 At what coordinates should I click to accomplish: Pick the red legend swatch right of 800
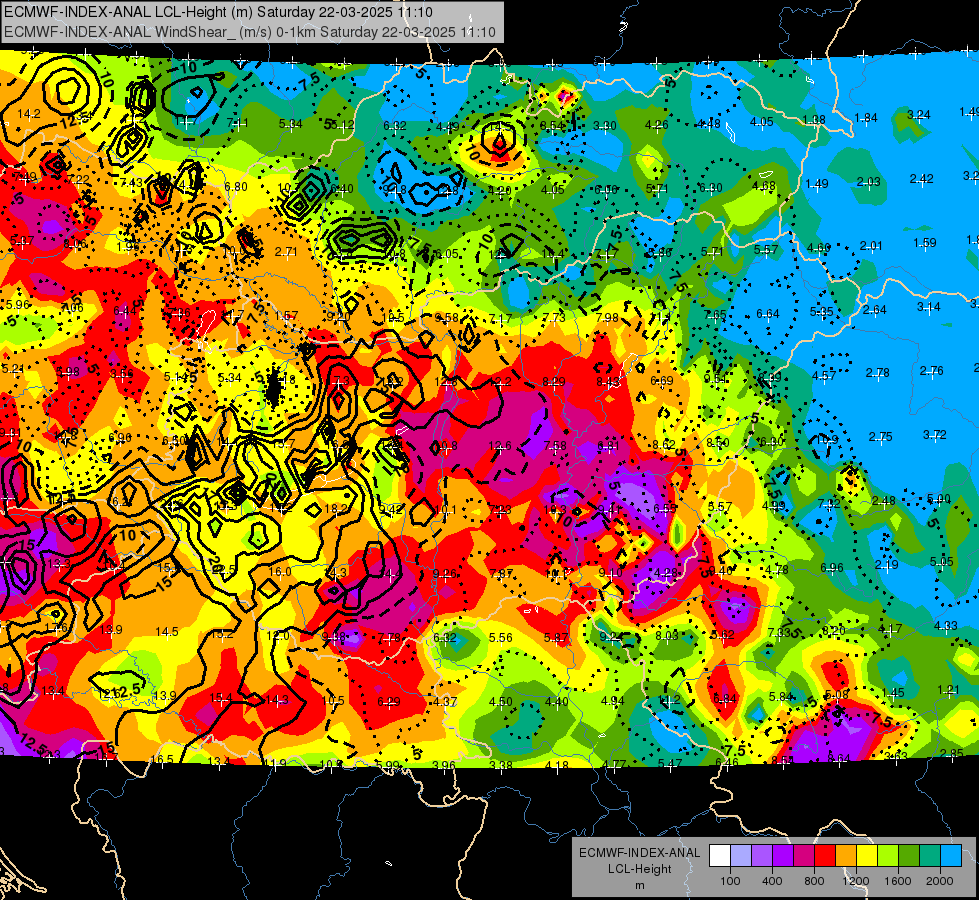tap(825, 855)
